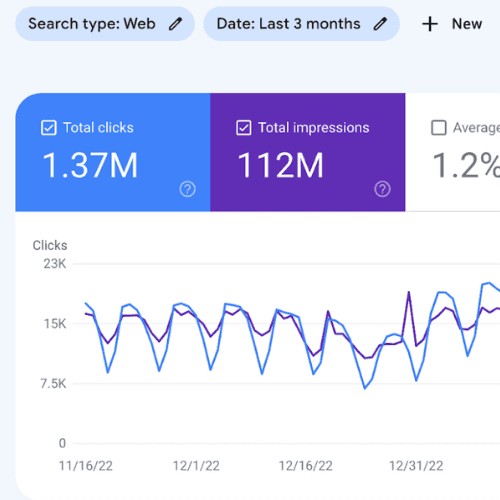
Task: Click the tall purple impressions spike near 12/31/22
Action: tap(409, 292)
